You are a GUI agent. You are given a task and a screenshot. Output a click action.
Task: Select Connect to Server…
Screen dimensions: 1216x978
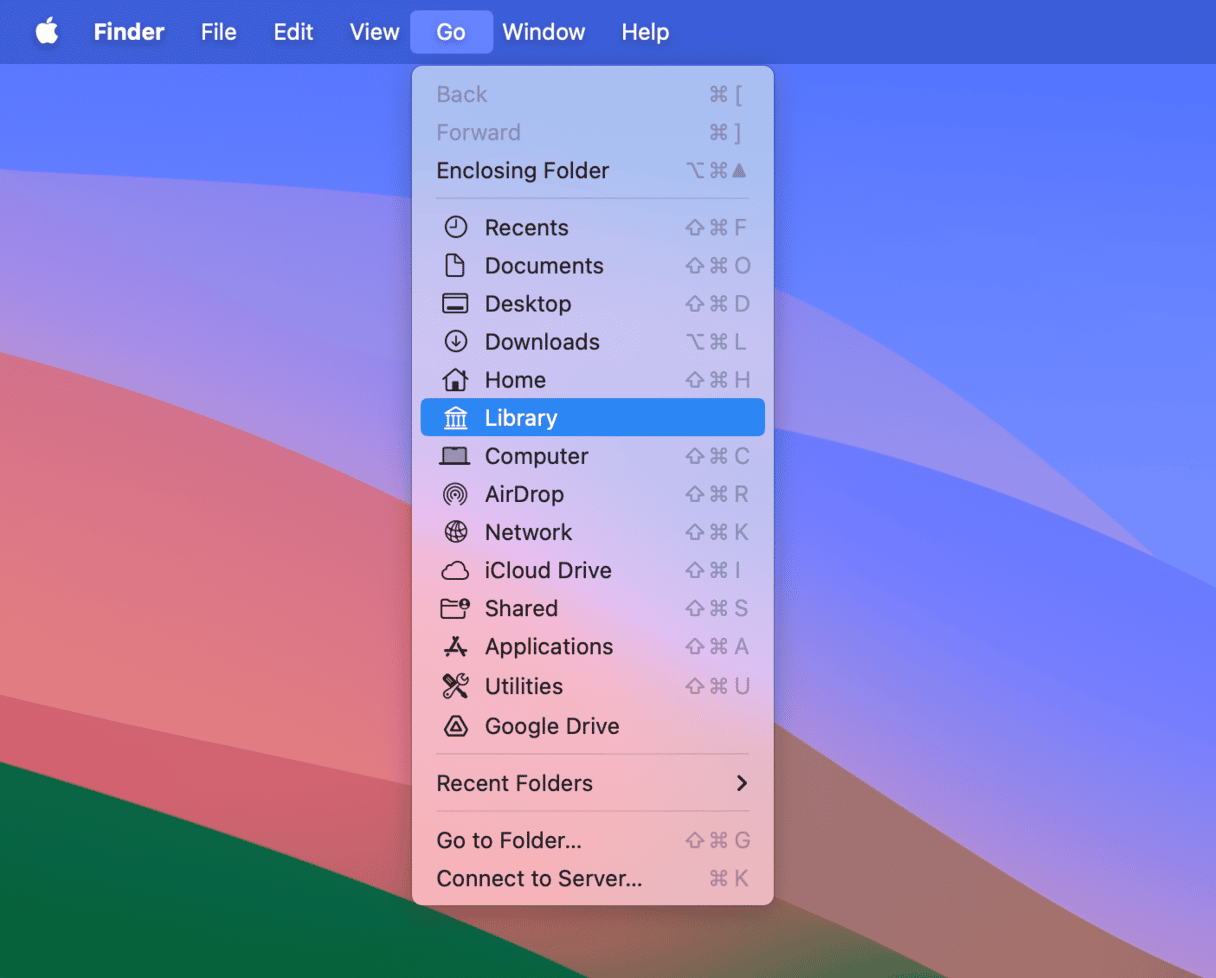click(x=593, y=879)
